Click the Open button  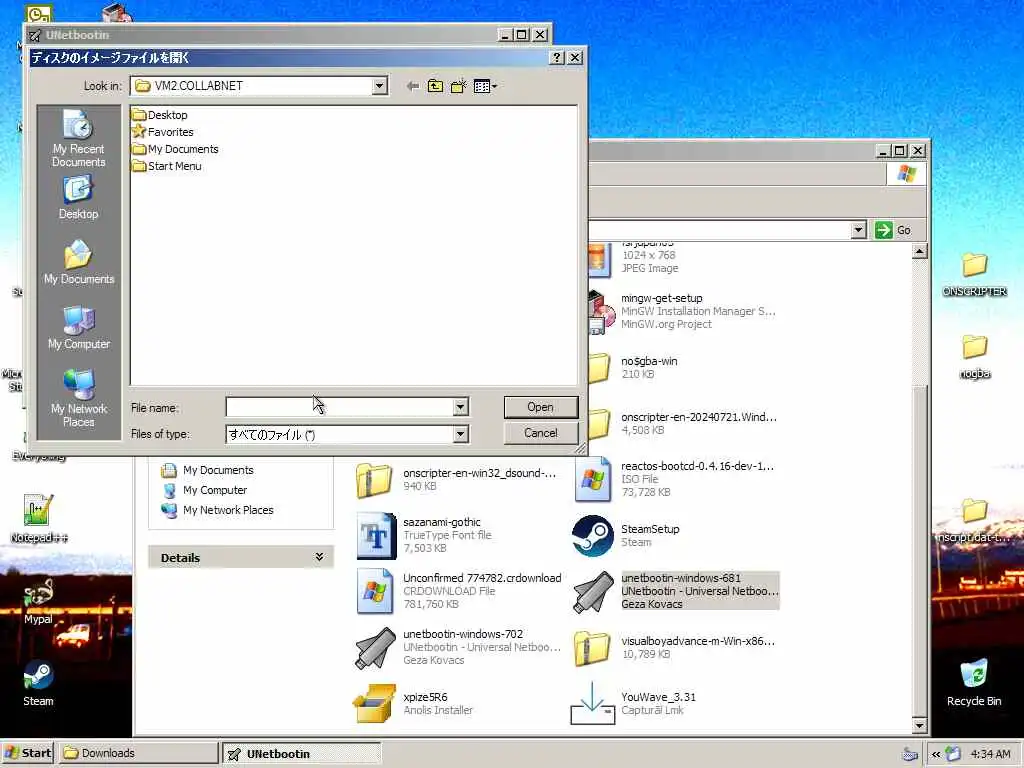coord(541,407)
